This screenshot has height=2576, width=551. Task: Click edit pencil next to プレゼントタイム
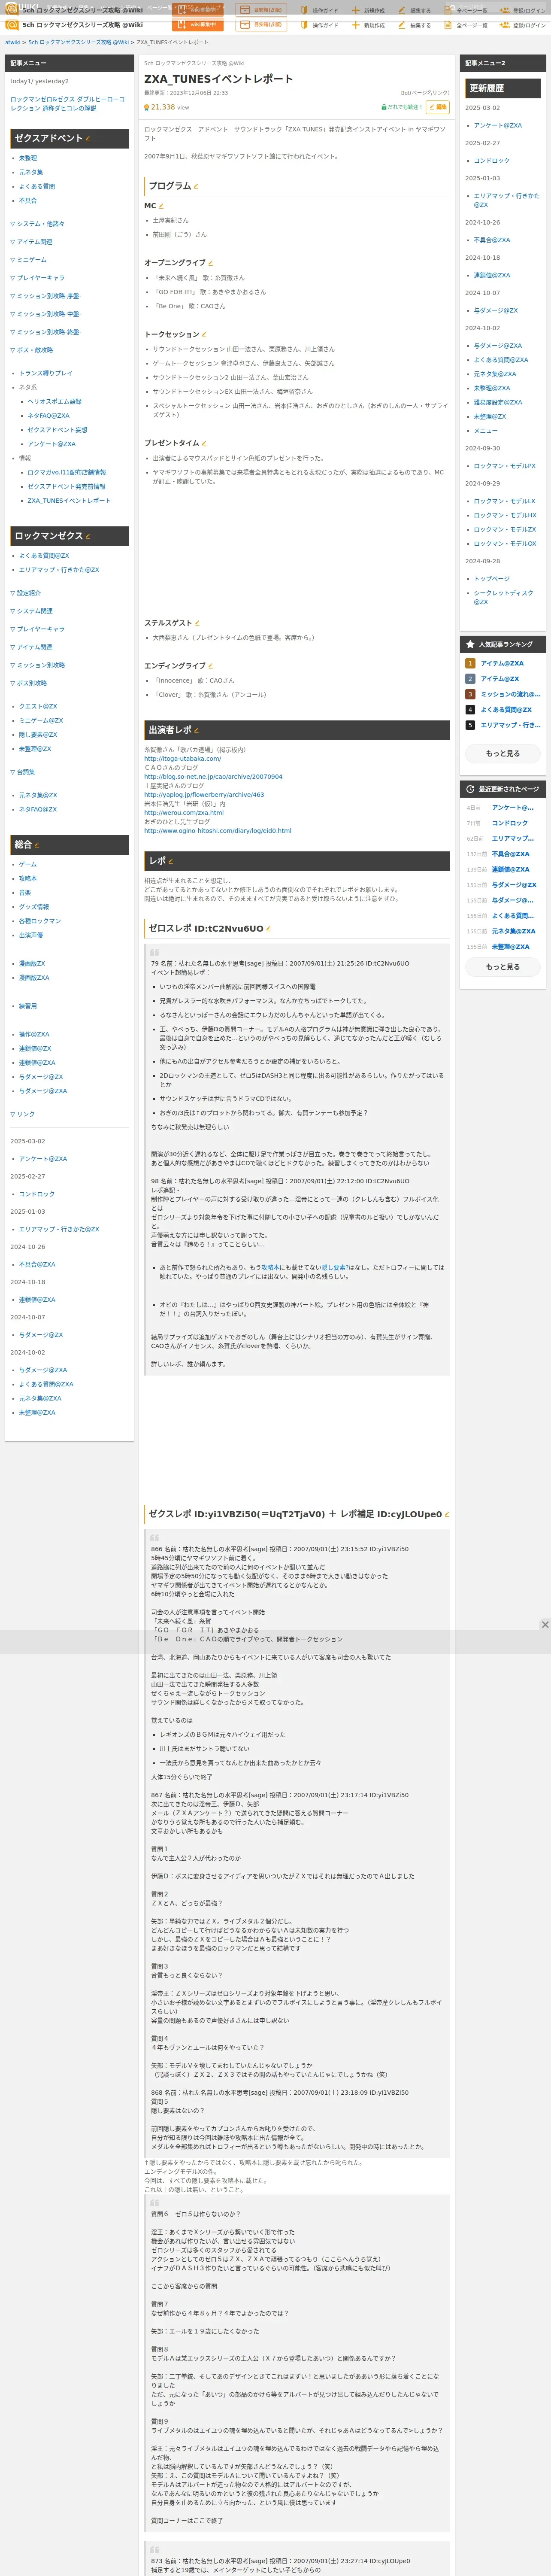click(x=204, y=443)
